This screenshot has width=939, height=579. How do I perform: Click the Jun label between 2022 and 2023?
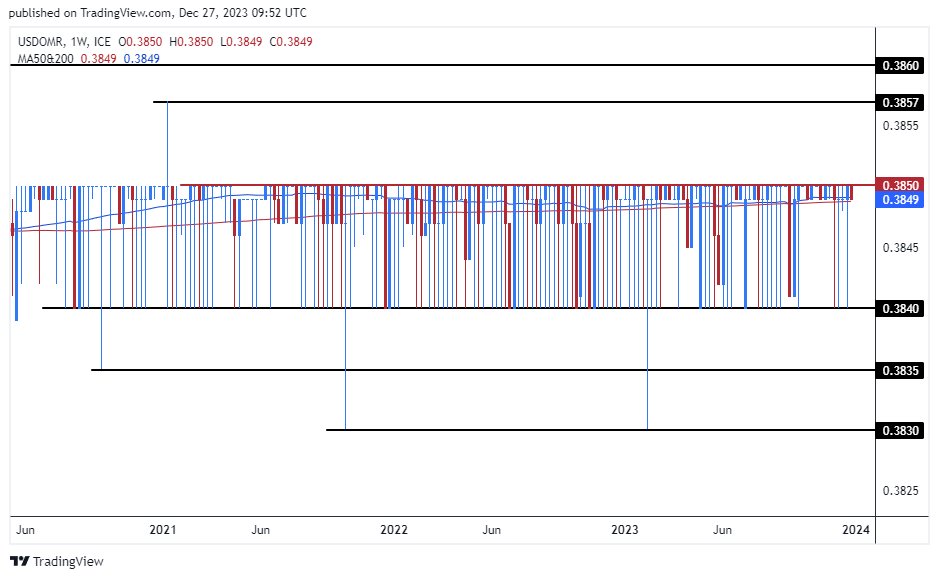click(492, 529)
